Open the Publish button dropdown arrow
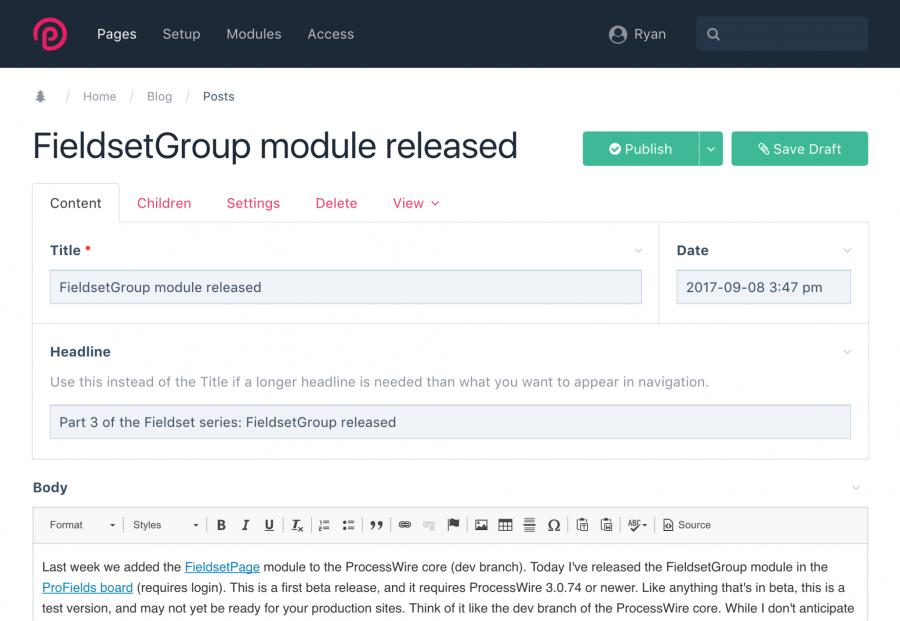 tap(711, 149)
